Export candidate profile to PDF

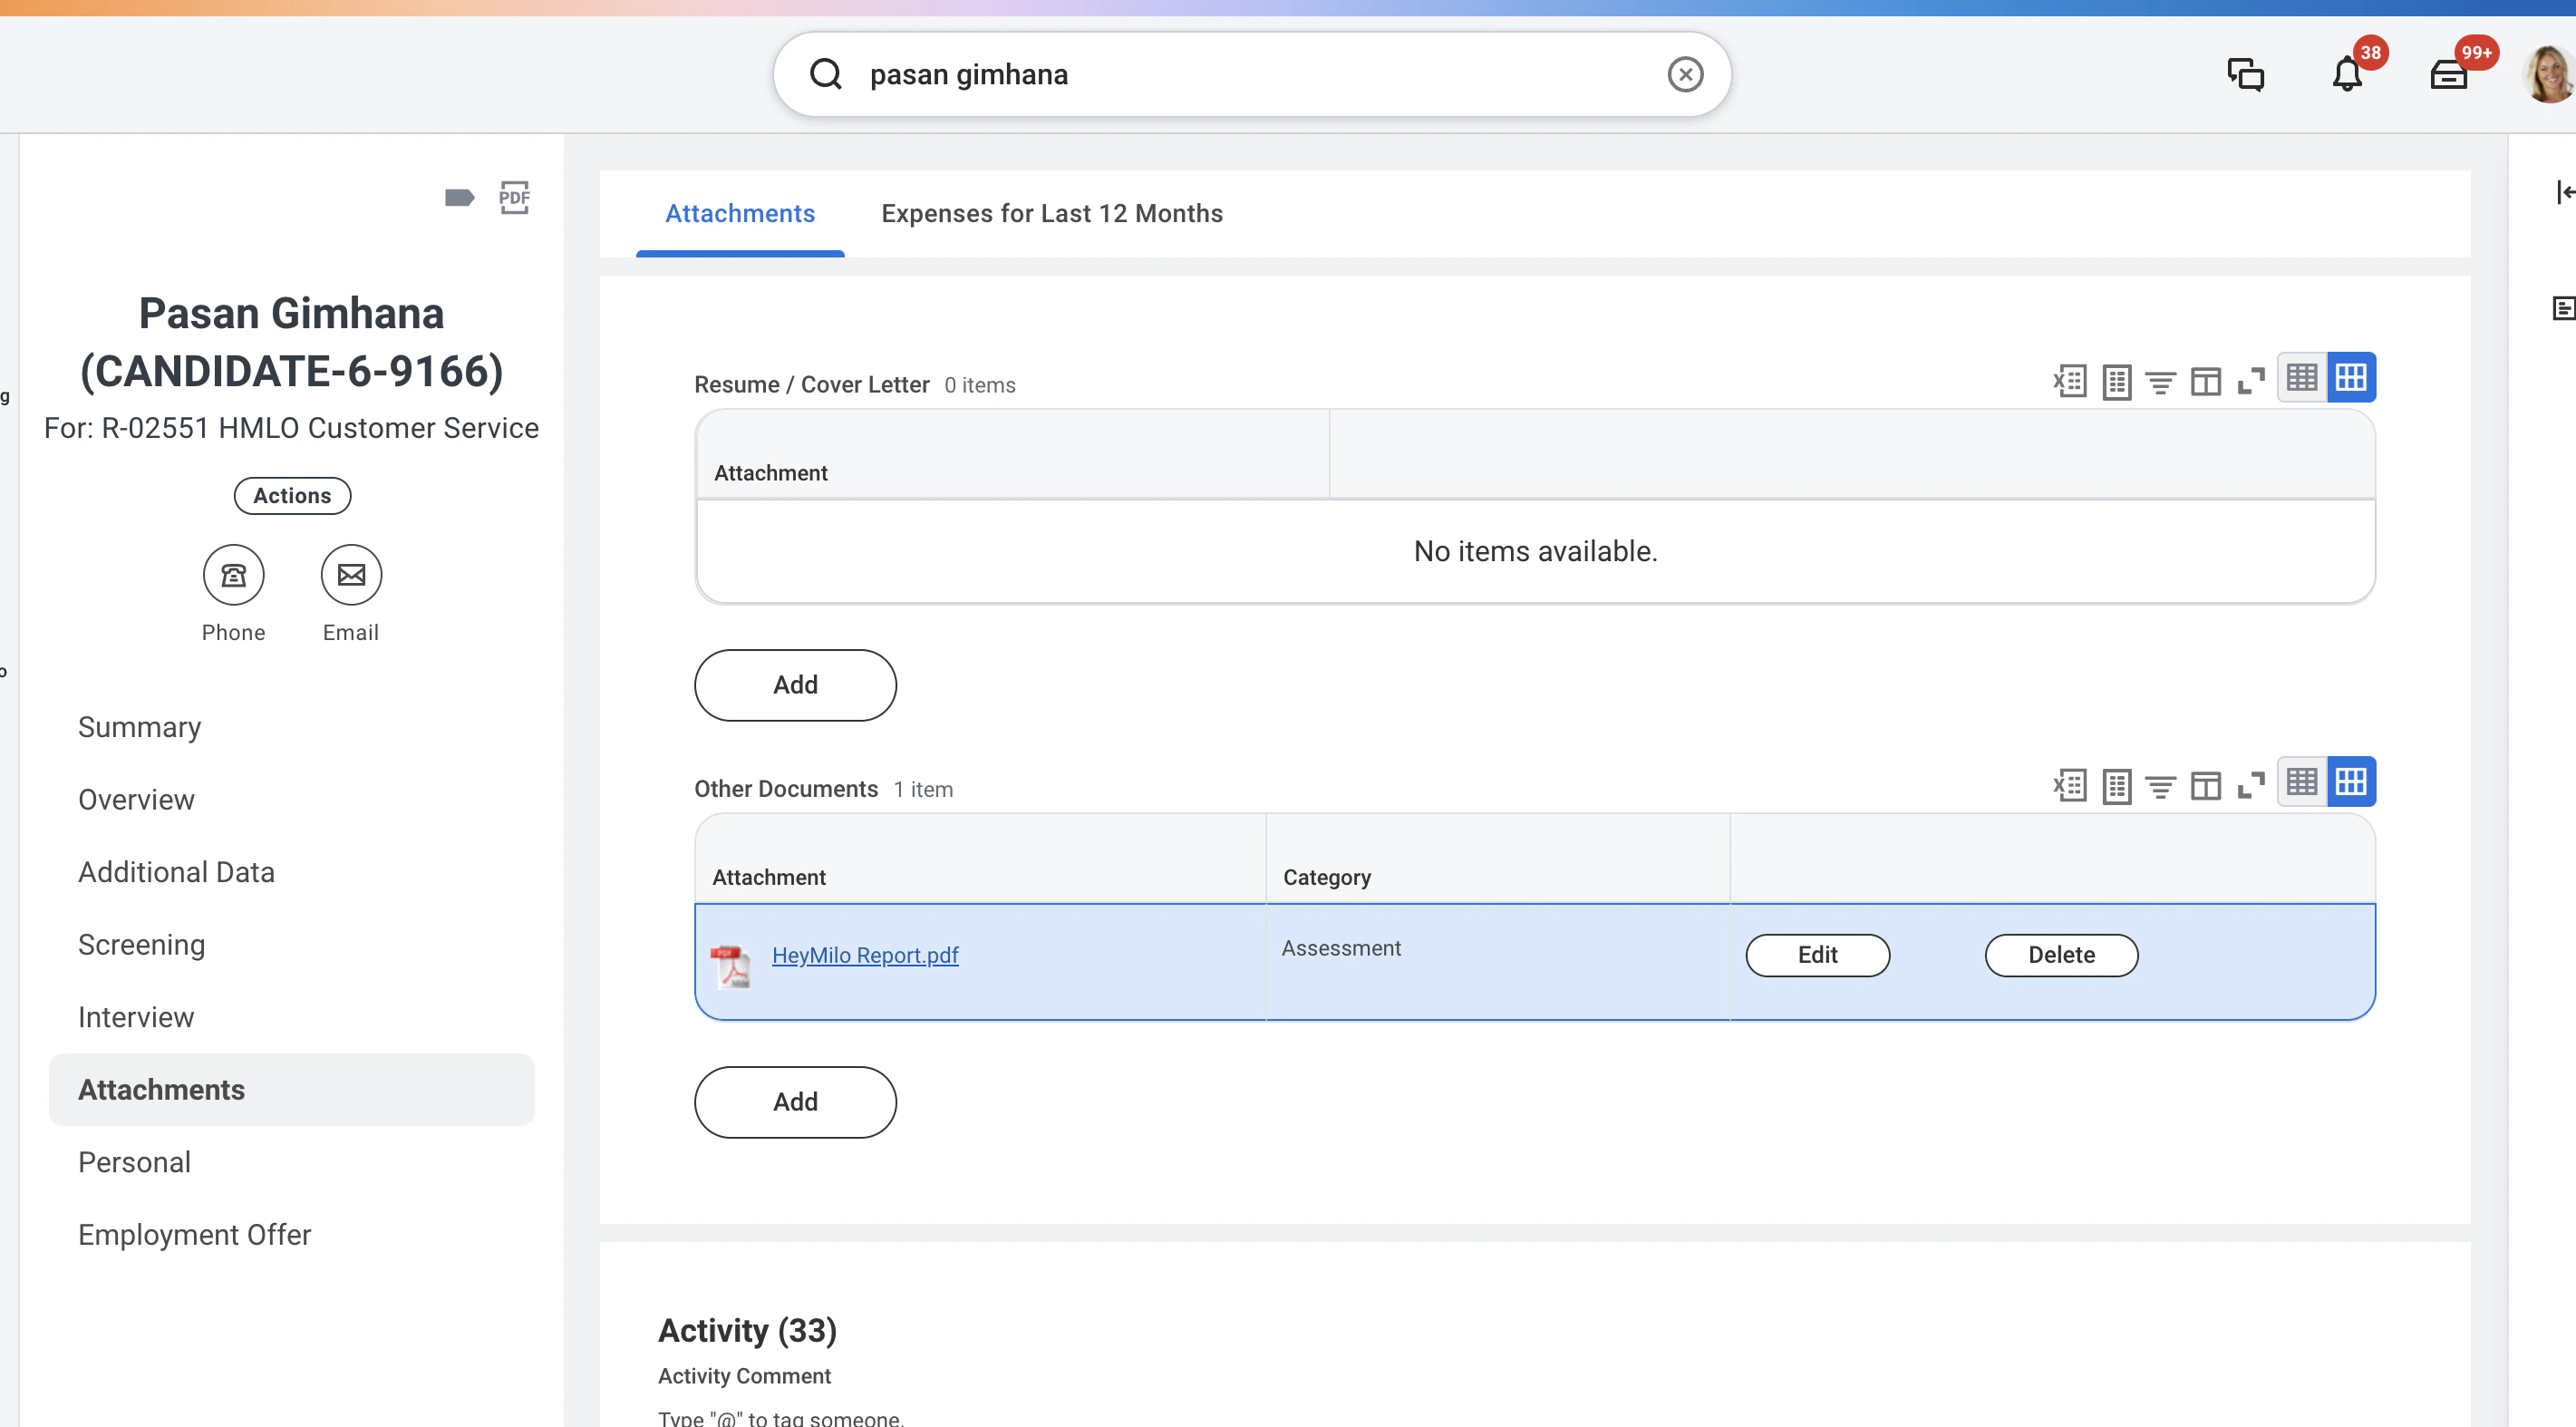click(514, 197)
